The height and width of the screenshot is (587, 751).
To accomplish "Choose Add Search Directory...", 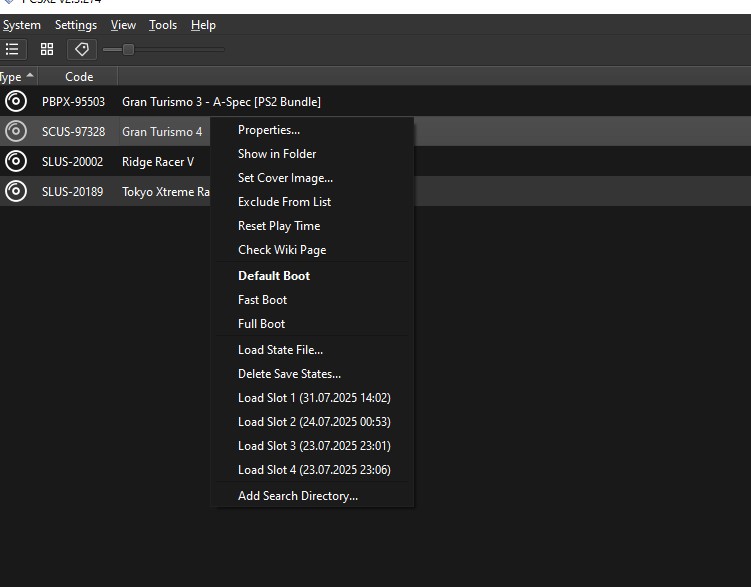I will (x=312, y=496).
